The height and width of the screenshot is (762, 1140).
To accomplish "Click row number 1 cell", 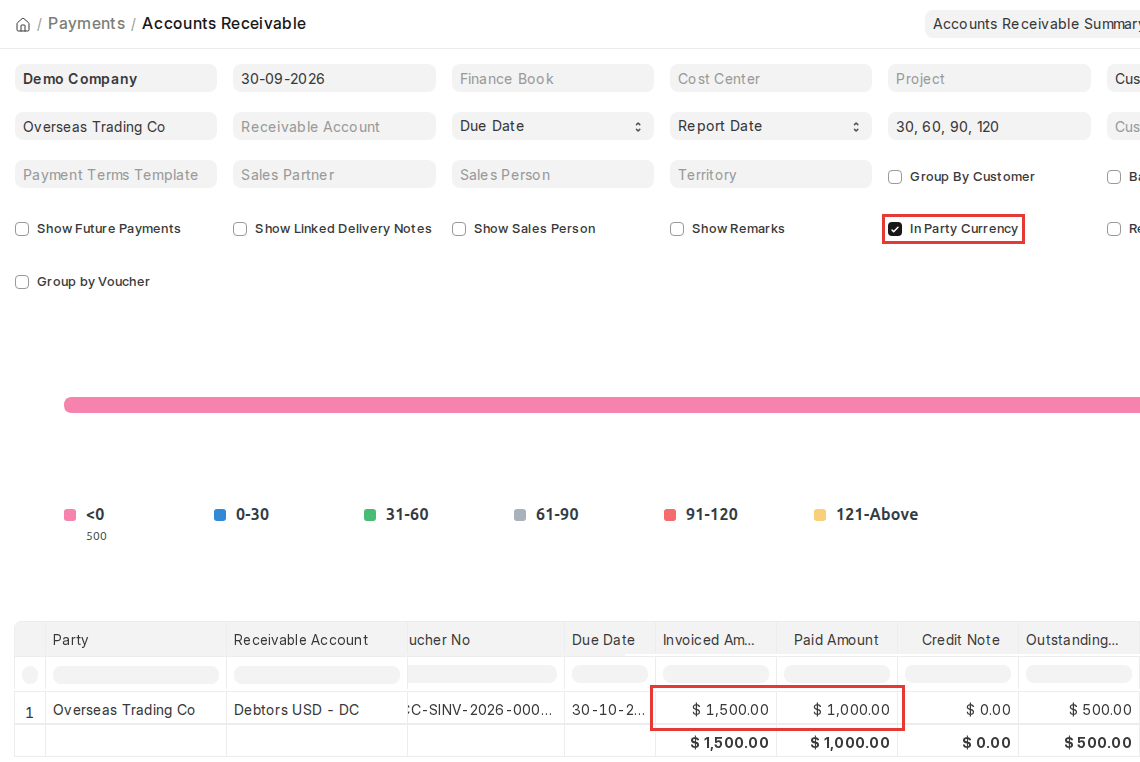I will 30,710.
